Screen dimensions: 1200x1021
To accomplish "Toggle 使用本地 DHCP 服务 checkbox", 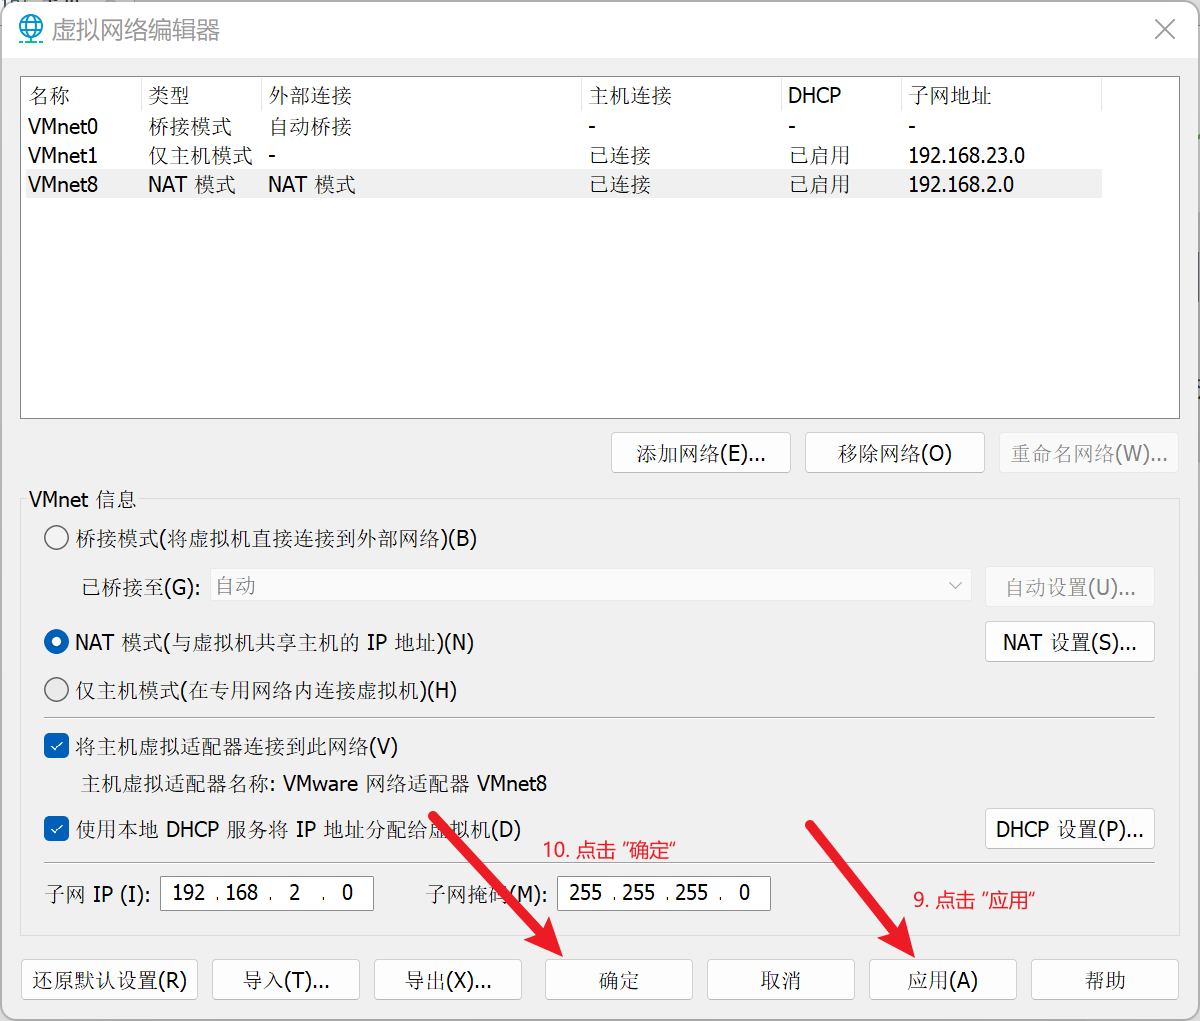I will 57,829.
